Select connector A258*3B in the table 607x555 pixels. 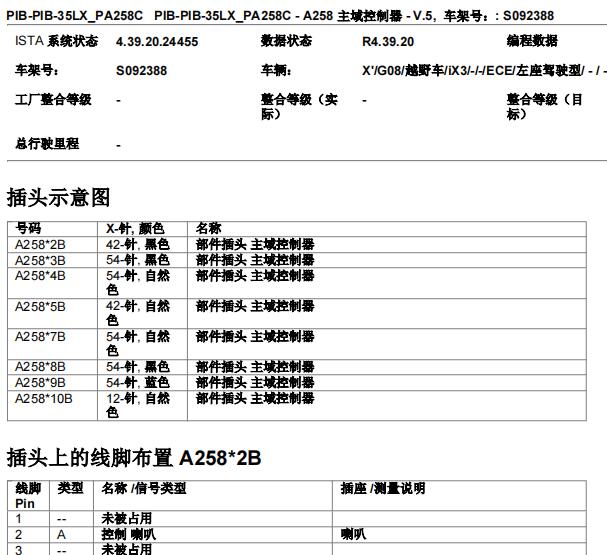click(40, 260)
